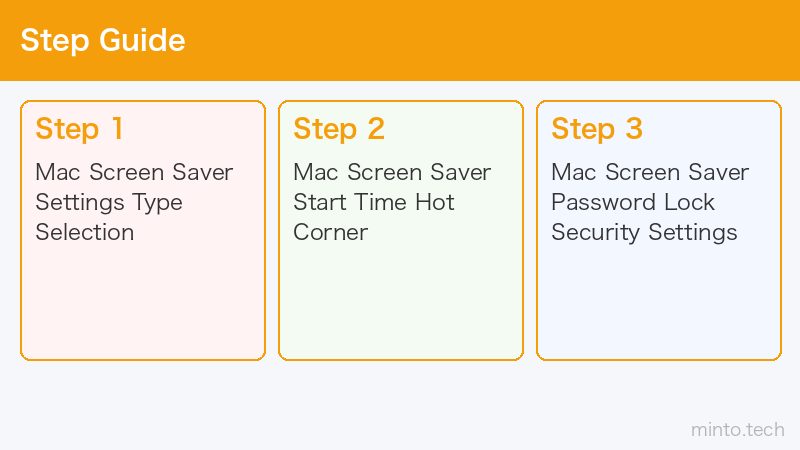Click the orange header banner area

click(x=400, y=40)
